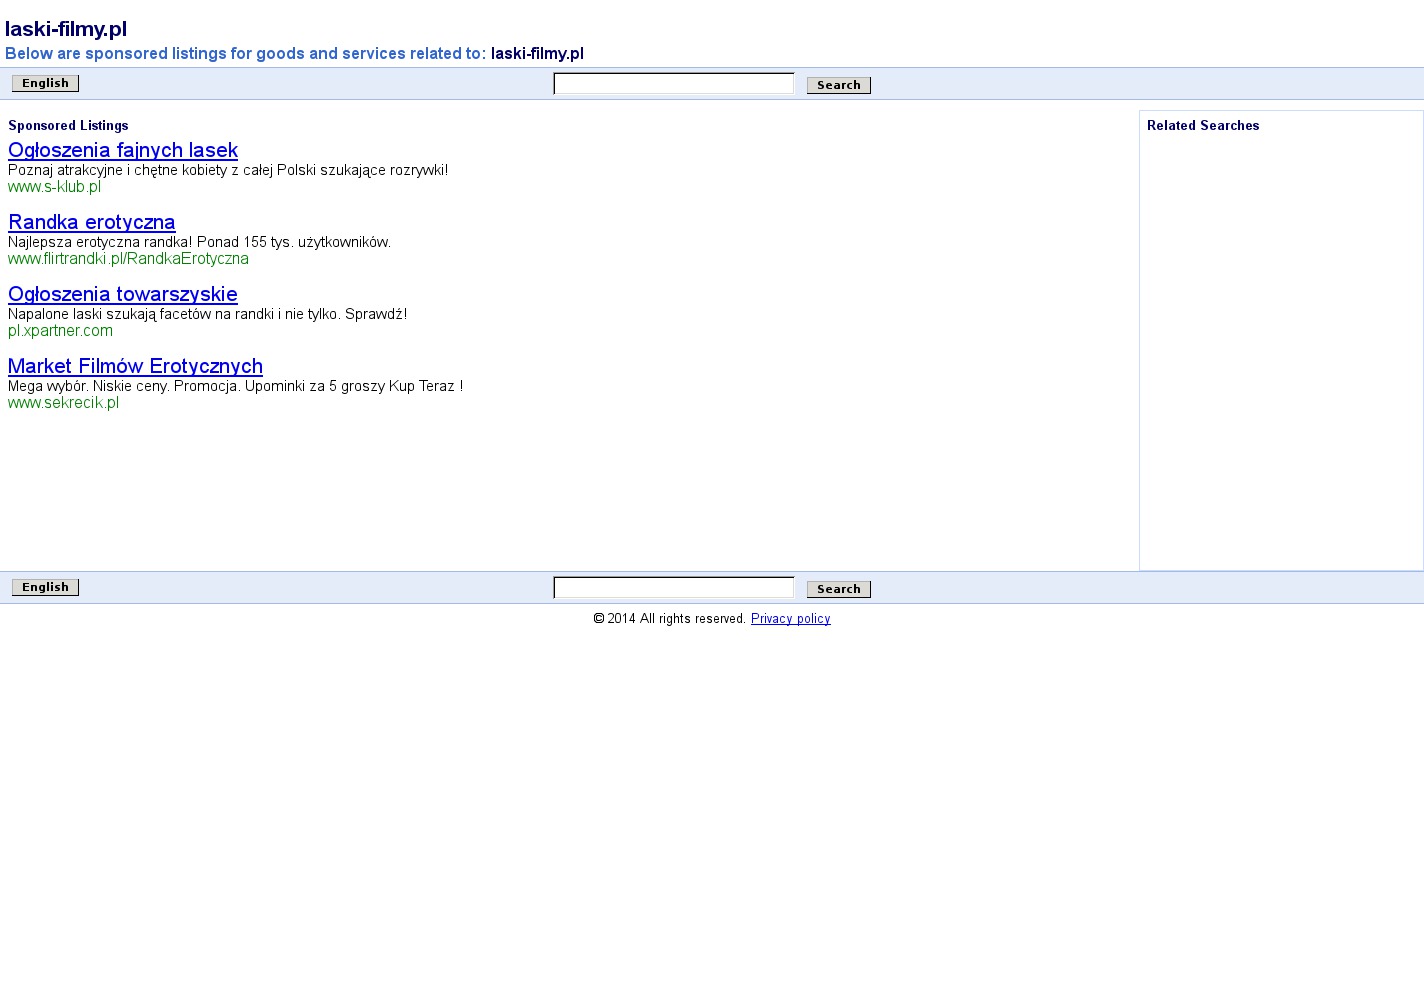
Task: Click the 'Related Searches' panel heading
Action: tap(1202, 126)
